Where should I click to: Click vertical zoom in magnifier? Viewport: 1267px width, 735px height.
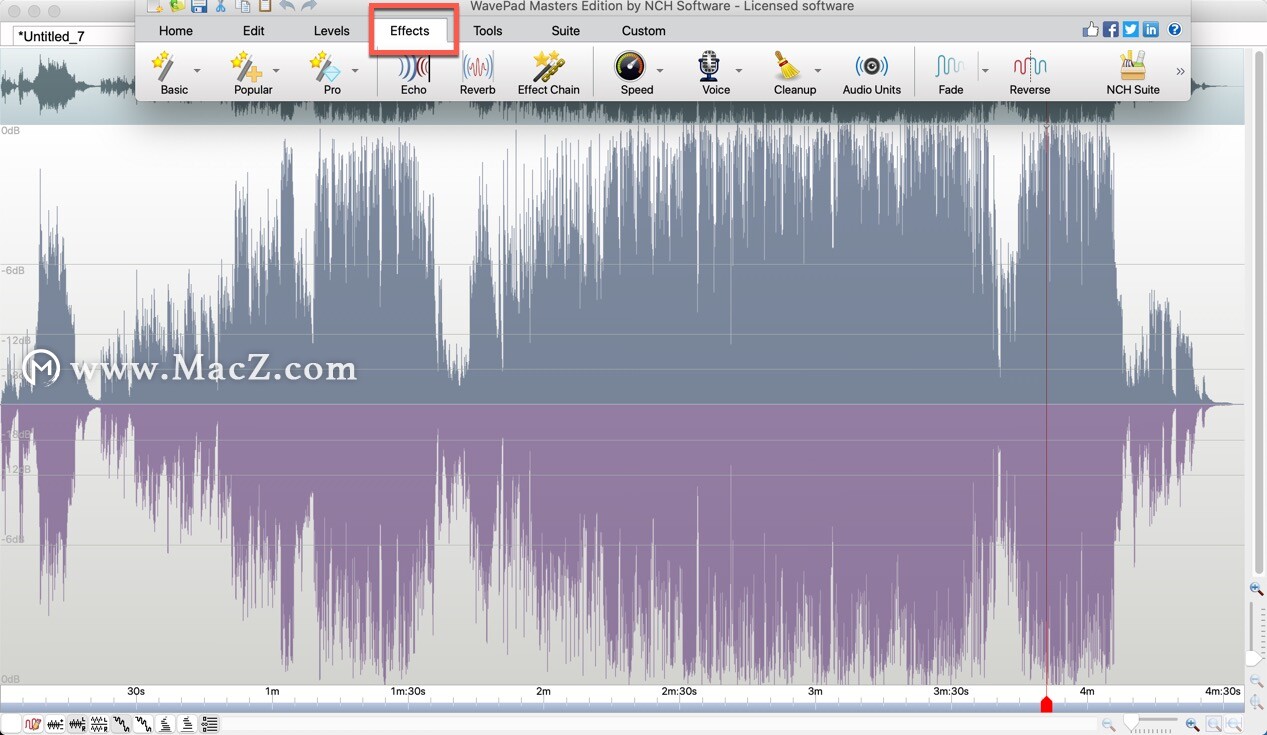click(1257, 590)
